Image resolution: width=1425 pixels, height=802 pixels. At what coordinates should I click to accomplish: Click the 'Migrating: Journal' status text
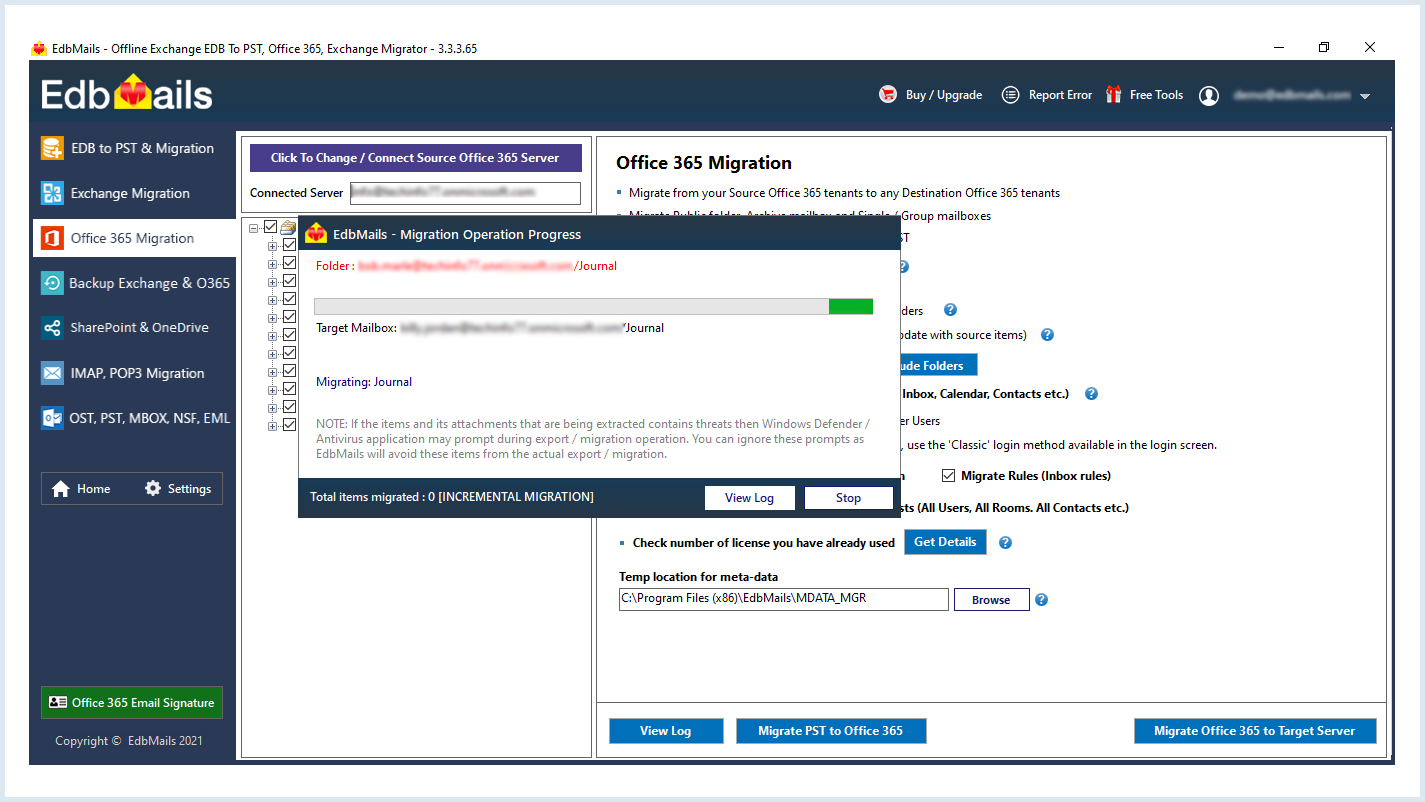click(364, 382)
